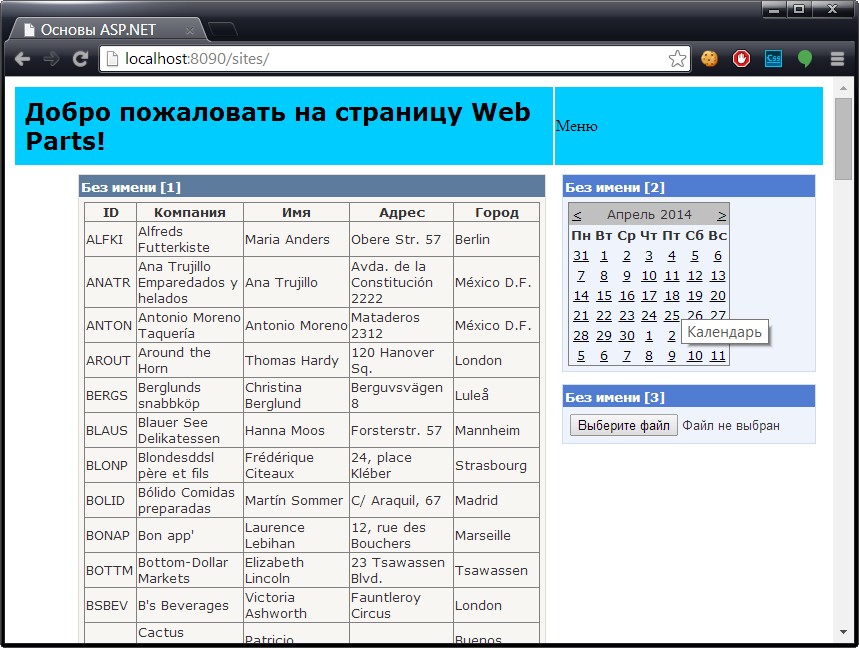The image size is (859, 648).
Task: Reload the page with the refresh icon
Action: (x=81, y=59)
